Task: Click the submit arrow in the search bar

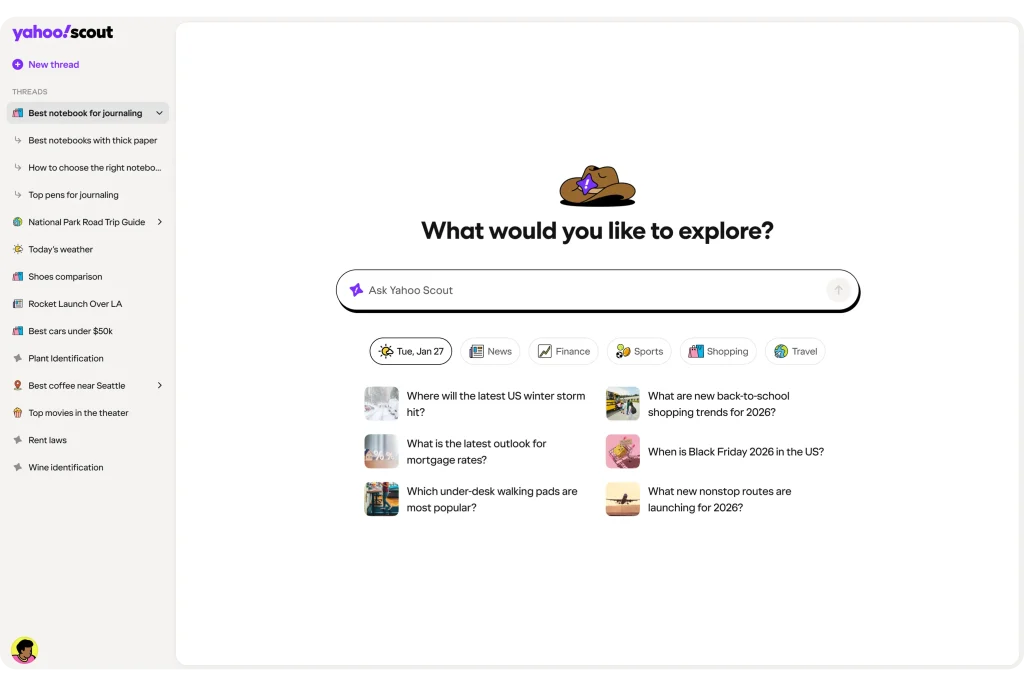Action: coord(838,290)
